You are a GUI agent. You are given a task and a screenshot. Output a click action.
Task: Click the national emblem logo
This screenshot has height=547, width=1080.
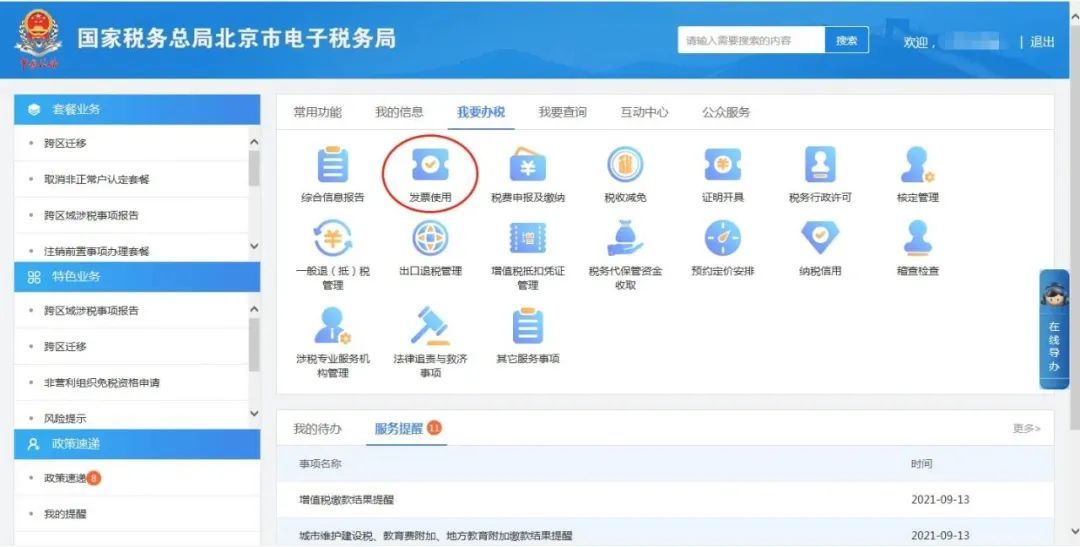(39, 39)
